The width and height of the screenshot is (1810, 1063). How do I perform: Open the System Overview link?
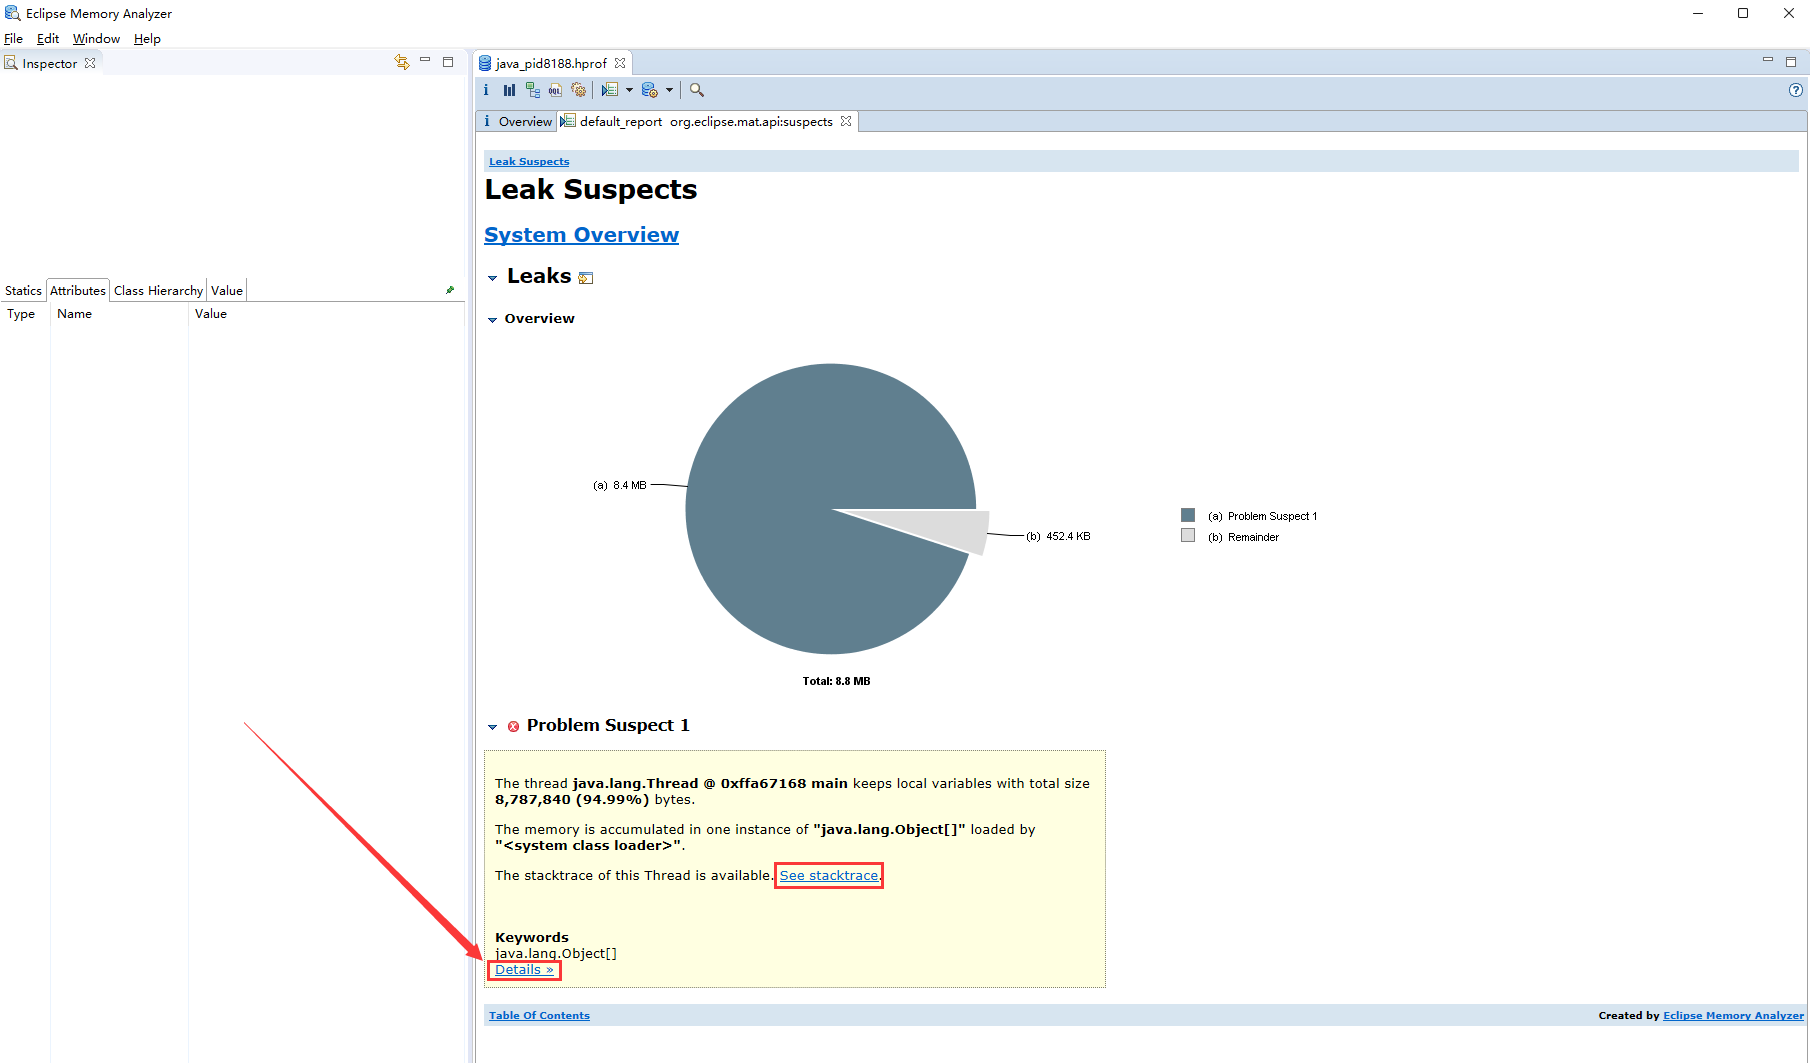[x=581, y=234]
